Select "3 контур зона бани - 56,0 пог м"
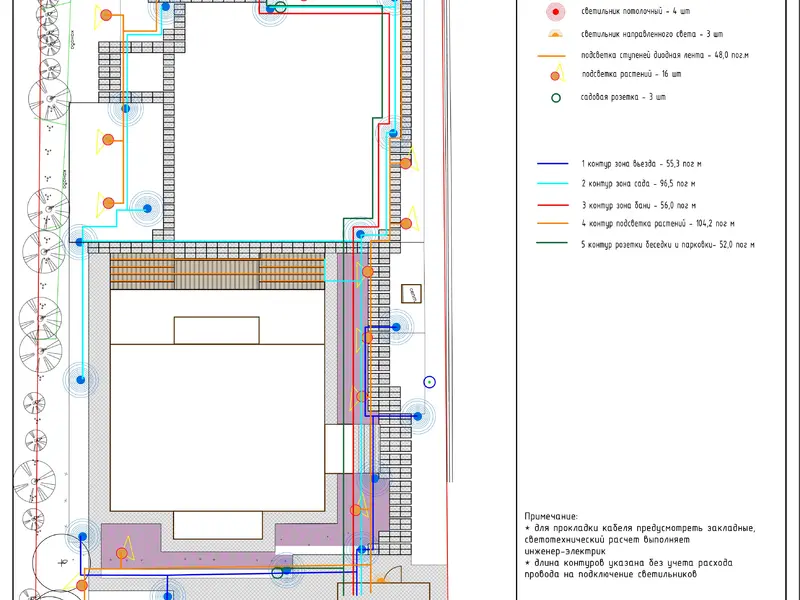 (x=639, y=205)
